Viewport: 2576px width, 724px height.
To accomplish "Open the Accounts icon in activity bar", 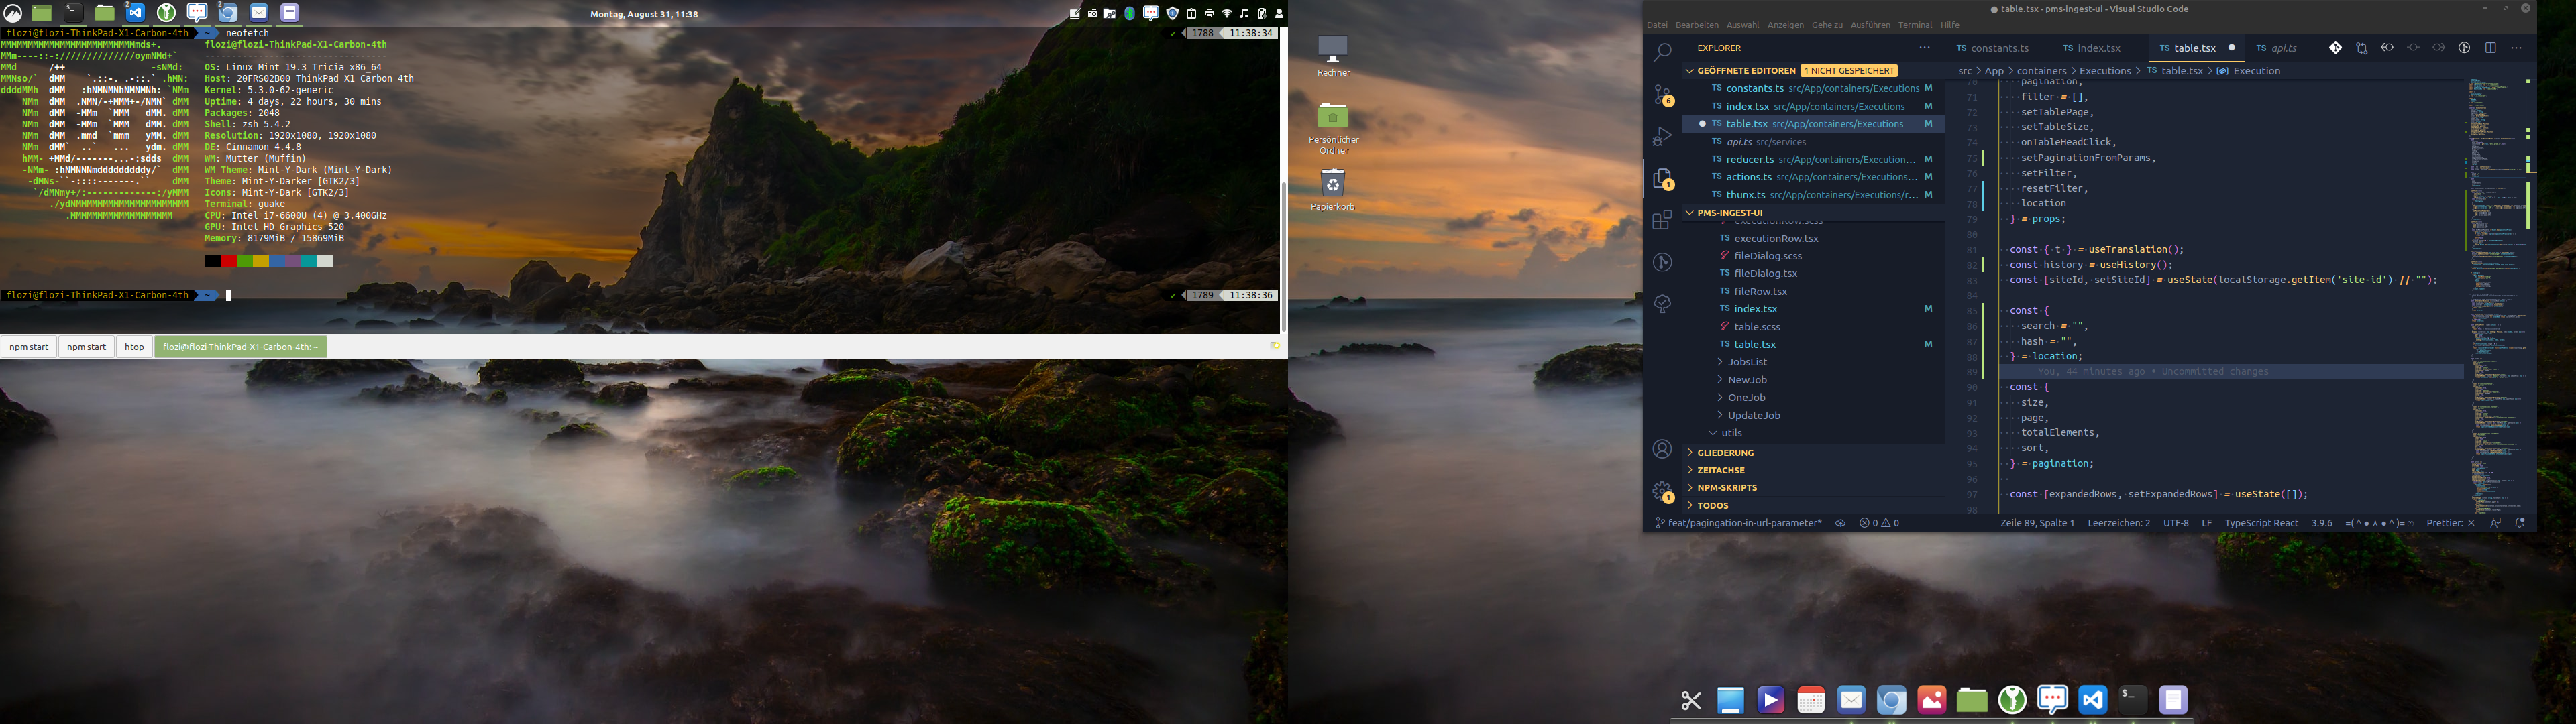I will [x=1662, y=449].
